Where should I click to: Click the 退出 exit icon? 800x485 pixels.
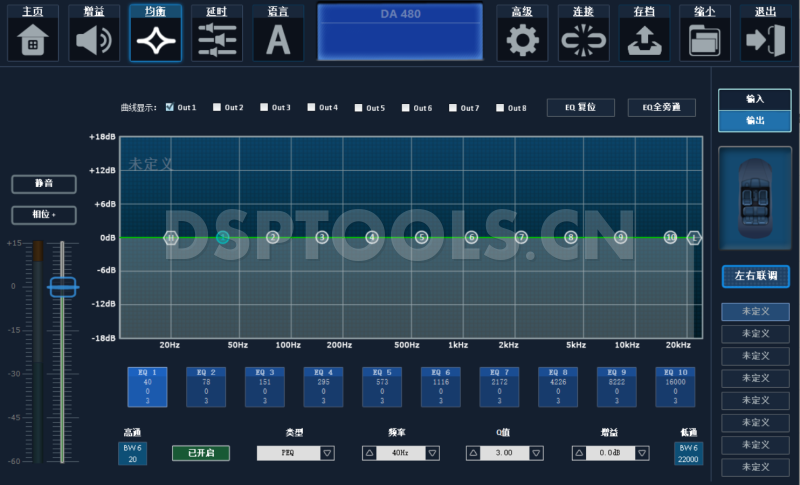pos(766,33)
